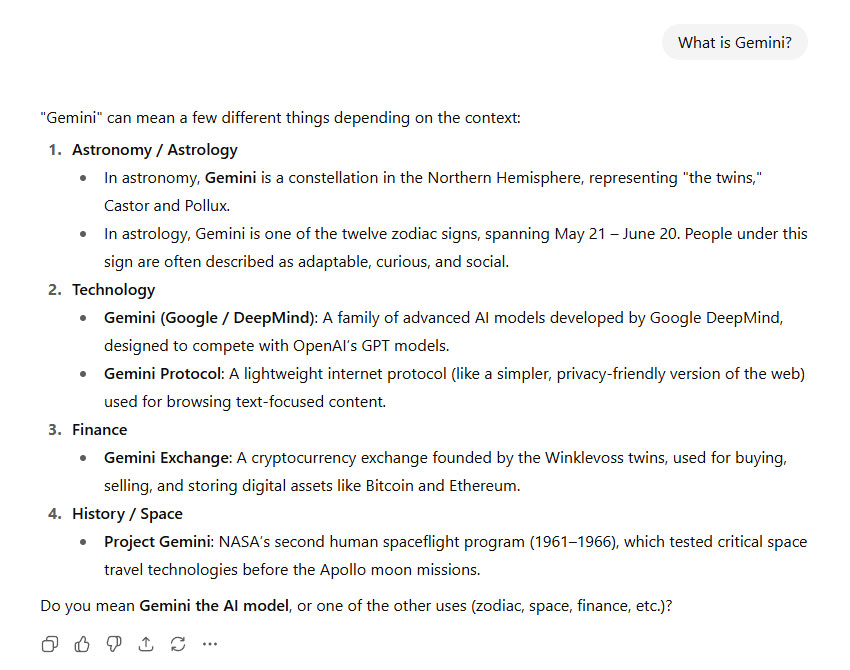Click bold "Gemini the AI model" text
850x670 pixels.
coord(214,606)
